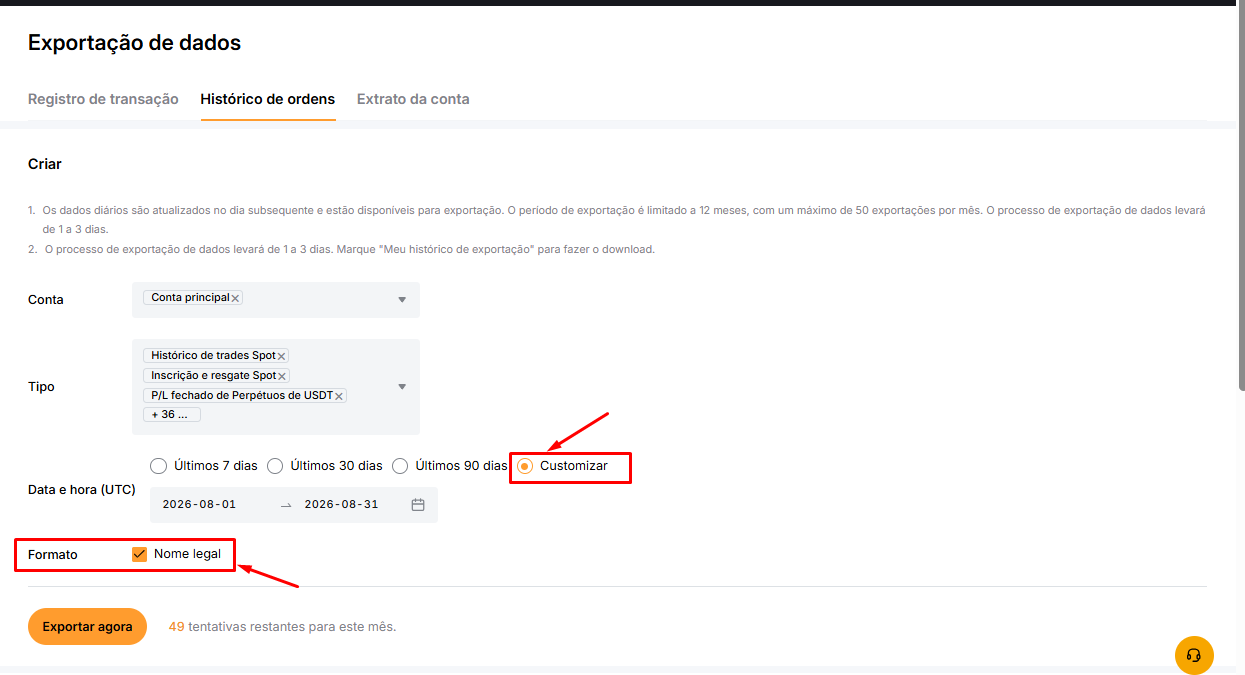Viewport: 1245px width, 675px height.
Task: Open calendar icon in date range field
Action: 418,505
